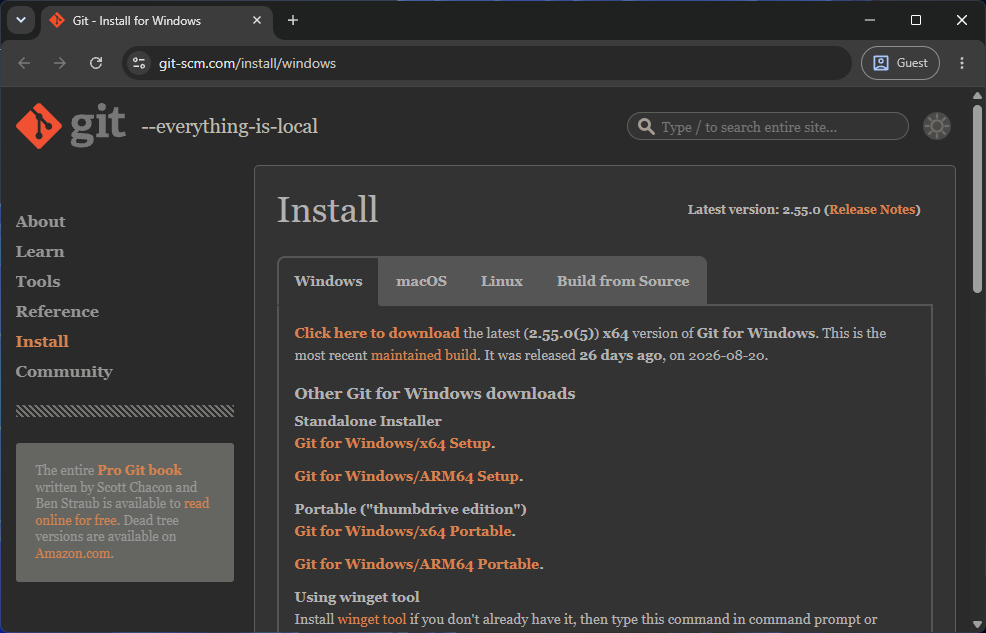This screenshot has height=633, width=986.
Task: Open Chrome three-dot menu
Action: (961, 63)
